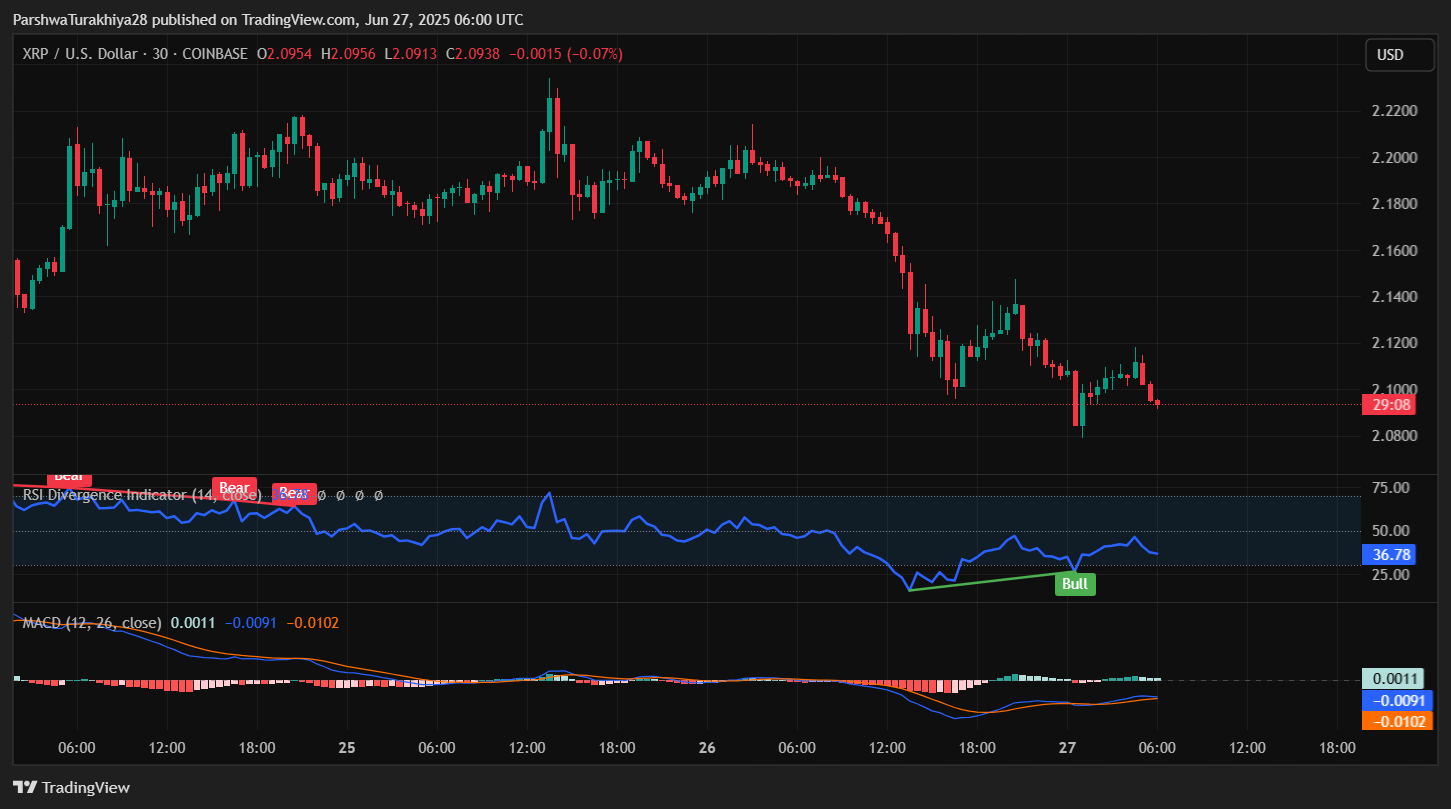1451x809 pixels.
Task: Click date 26 on the time axis
Action: (x=707, y=748)
